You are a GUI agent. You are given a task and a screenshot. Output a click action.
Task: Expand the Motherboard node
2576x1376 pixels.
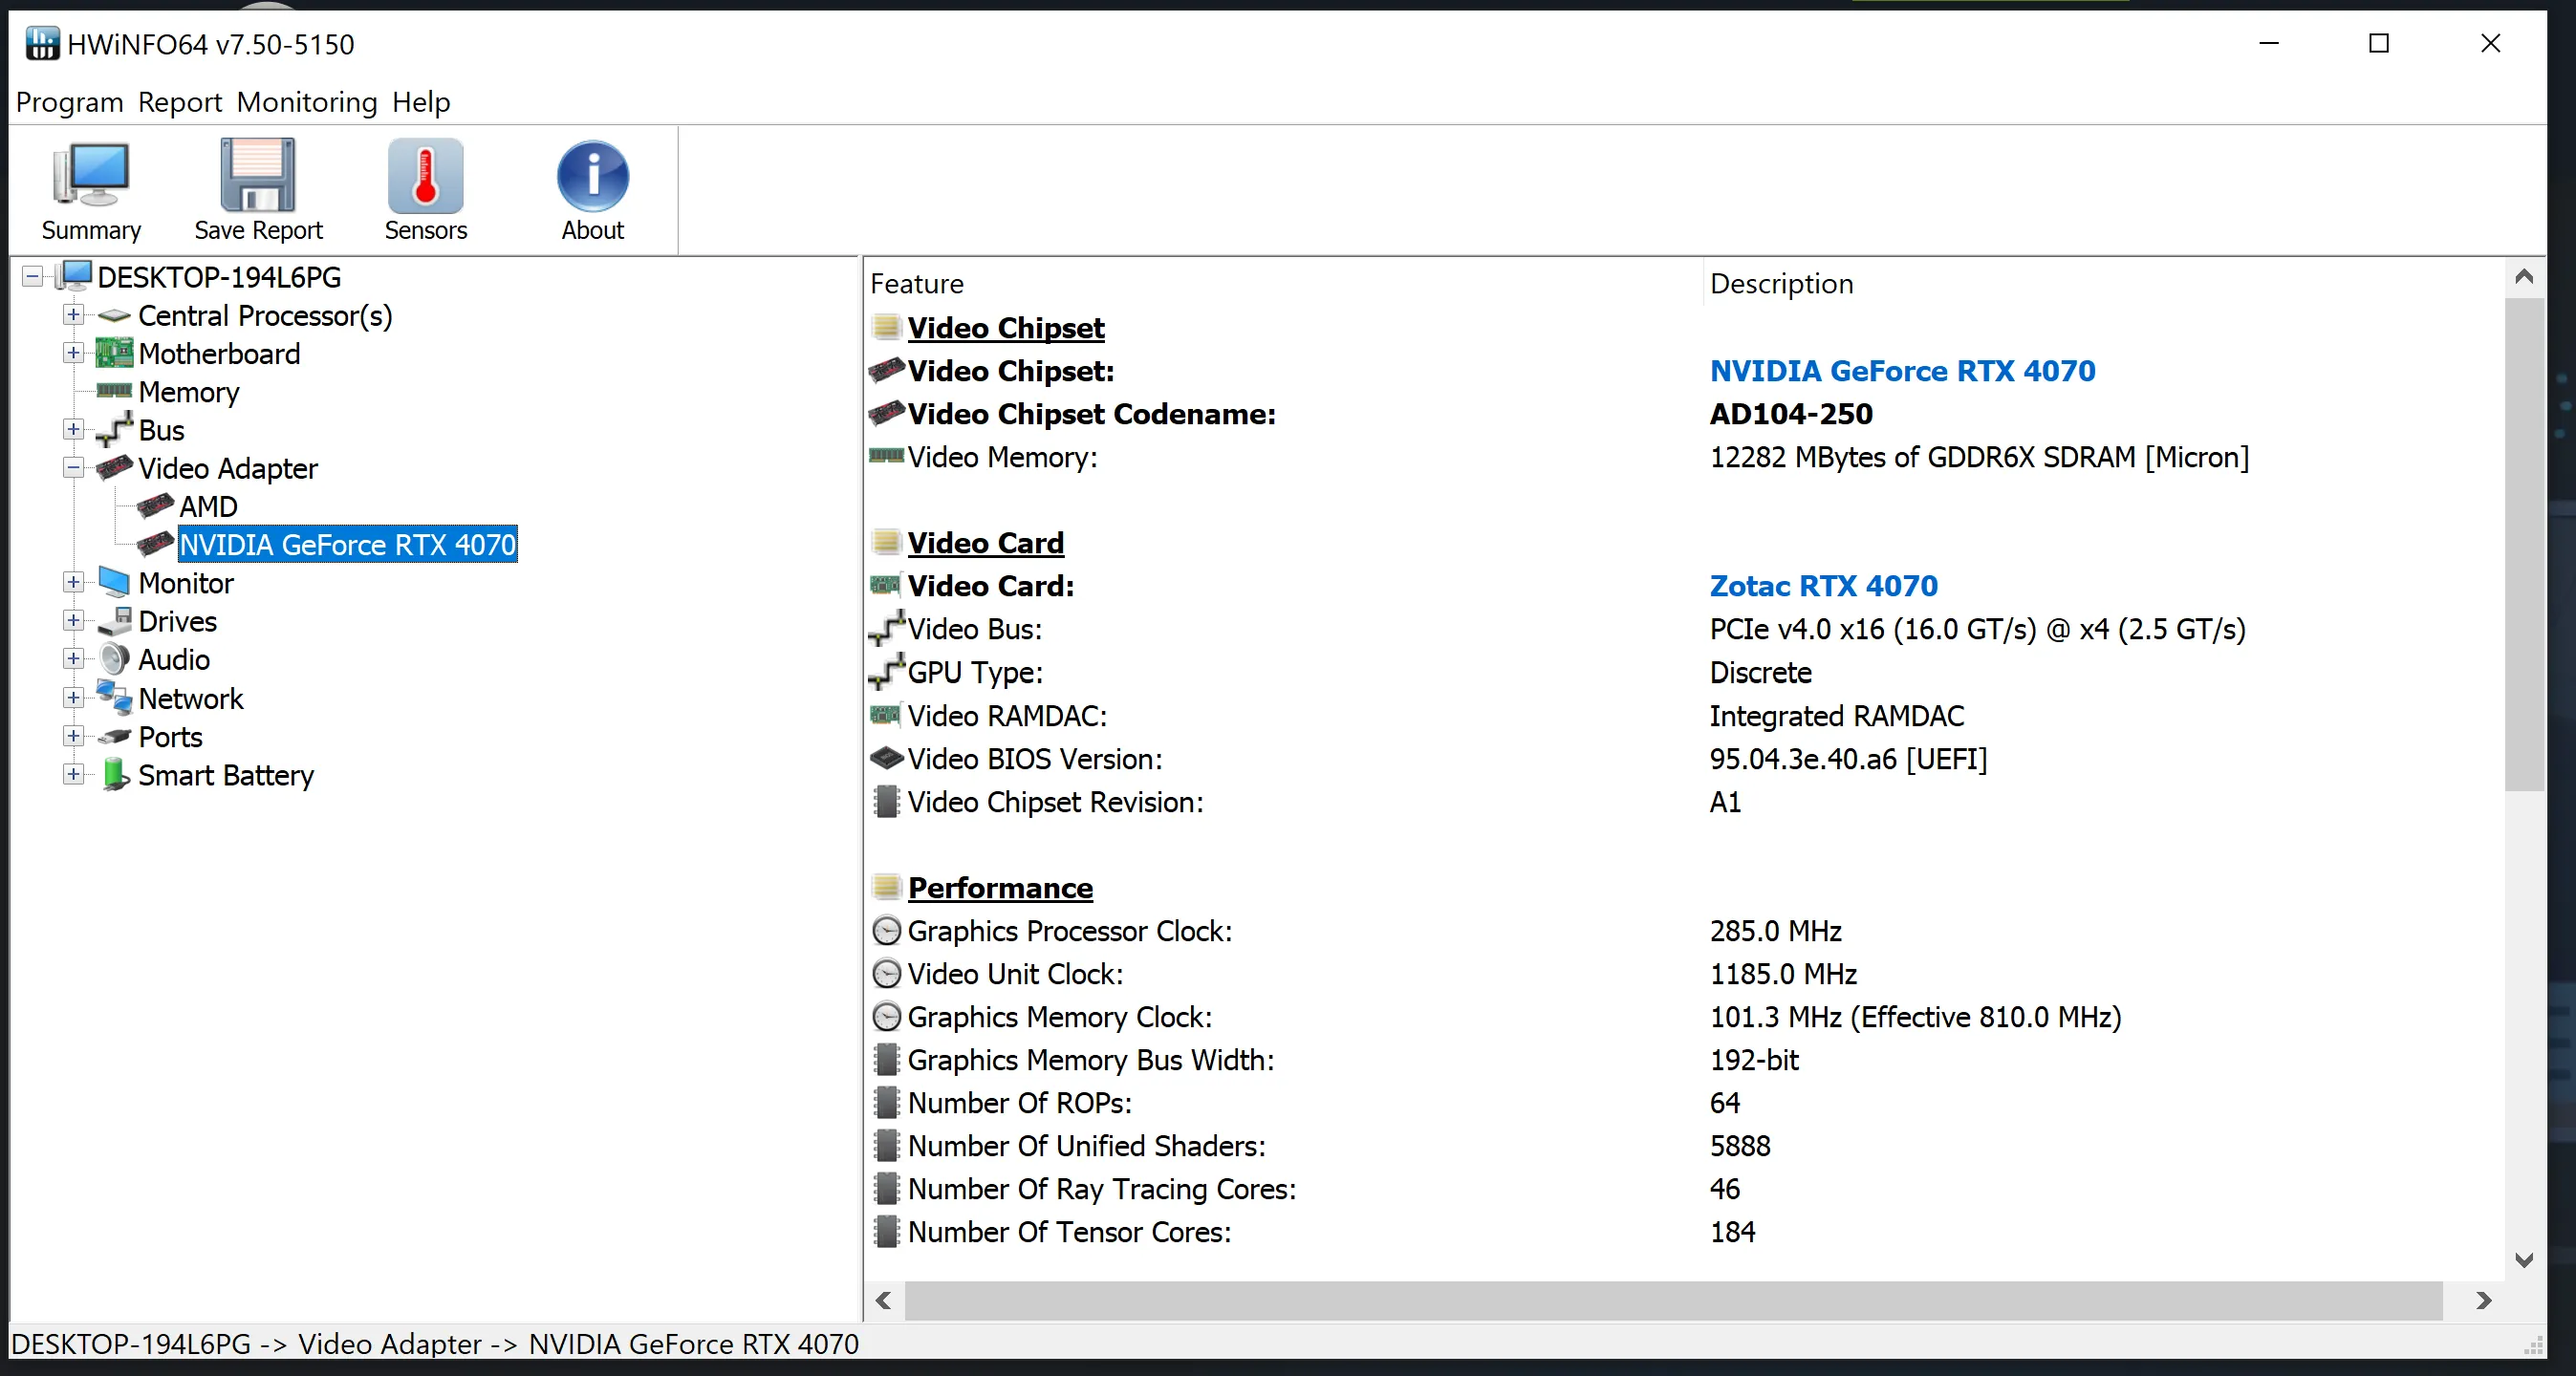pyautogui.click(x=73, y=353)
